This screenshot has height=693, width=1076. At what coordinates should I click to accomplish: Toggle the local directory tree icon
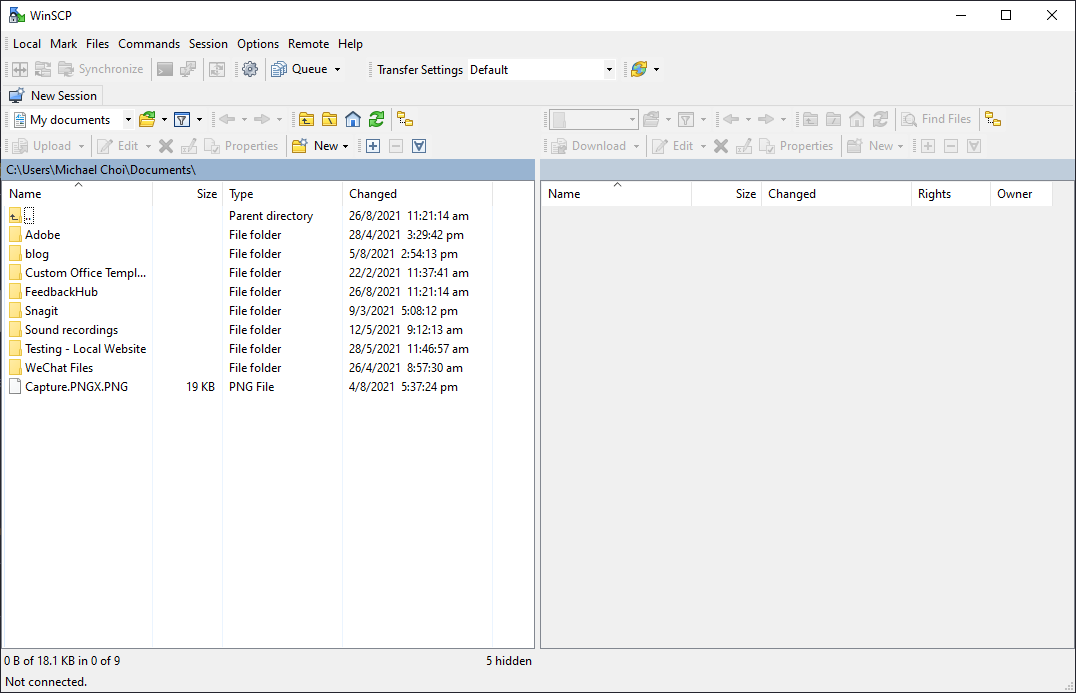[405, 119]
